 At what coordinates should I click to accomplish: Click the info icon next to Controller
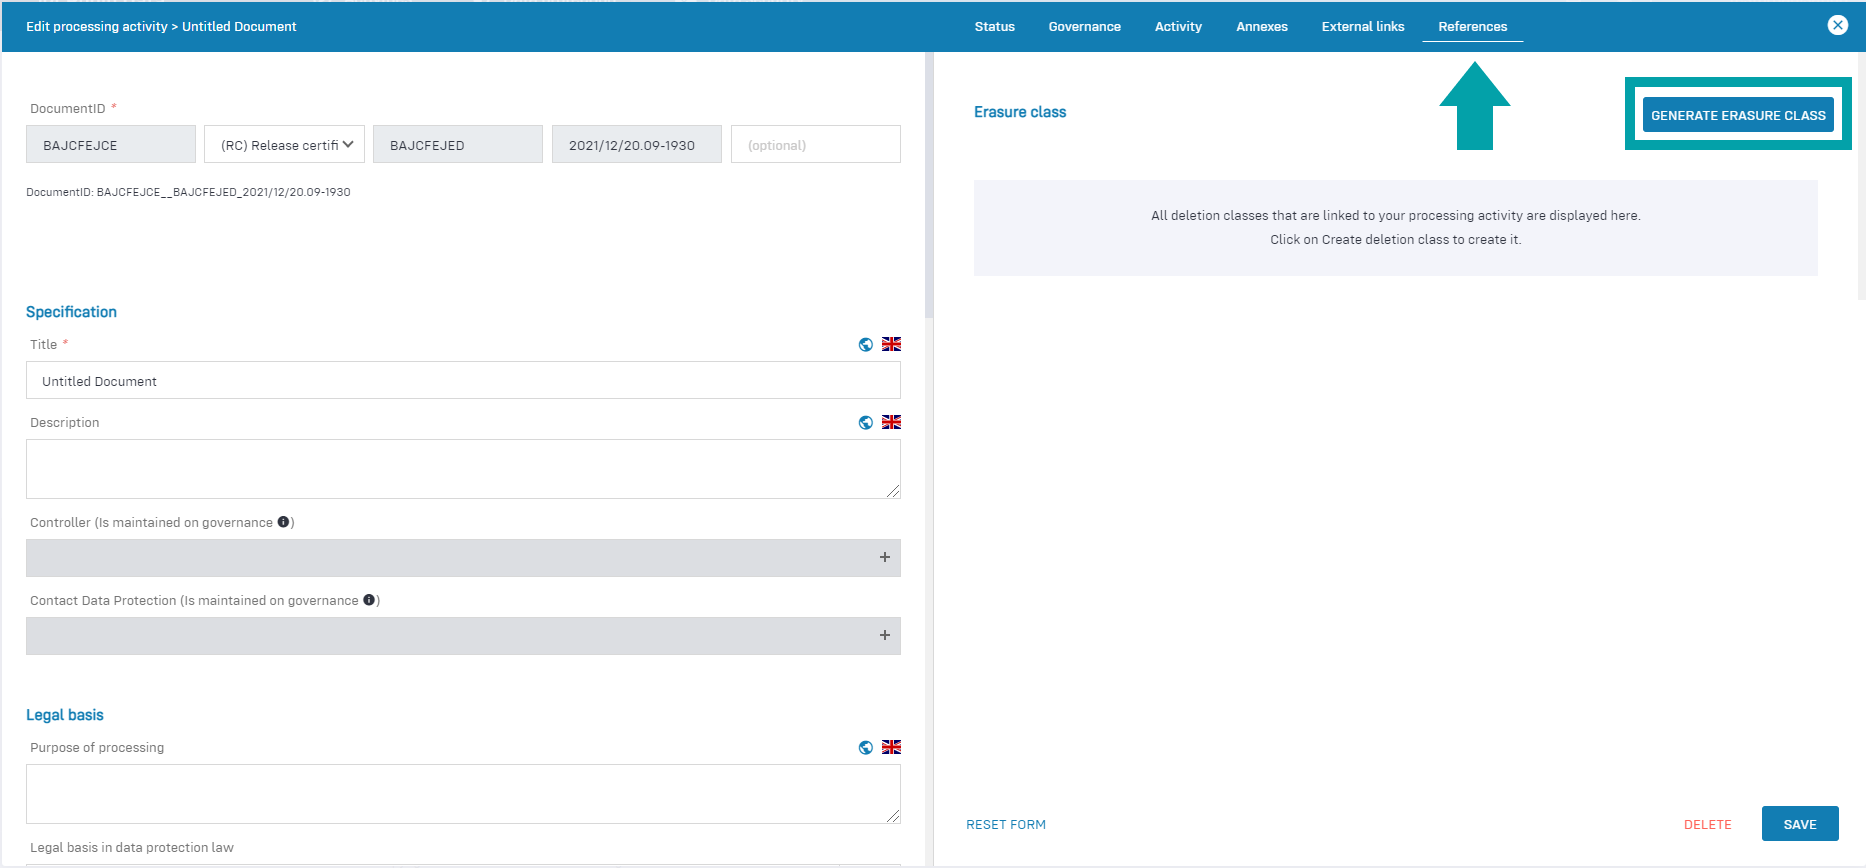point(284,522)
